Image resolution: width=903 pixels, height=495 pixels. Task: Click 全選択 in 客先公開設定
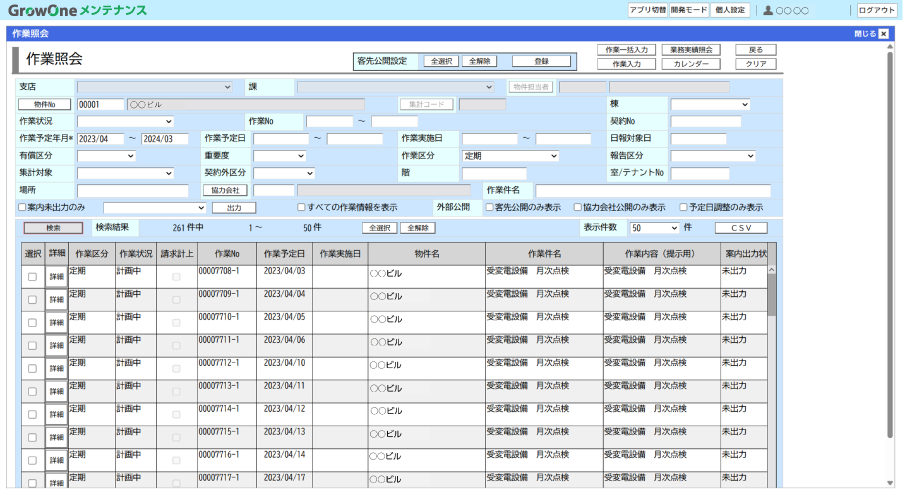pos(442,61)
